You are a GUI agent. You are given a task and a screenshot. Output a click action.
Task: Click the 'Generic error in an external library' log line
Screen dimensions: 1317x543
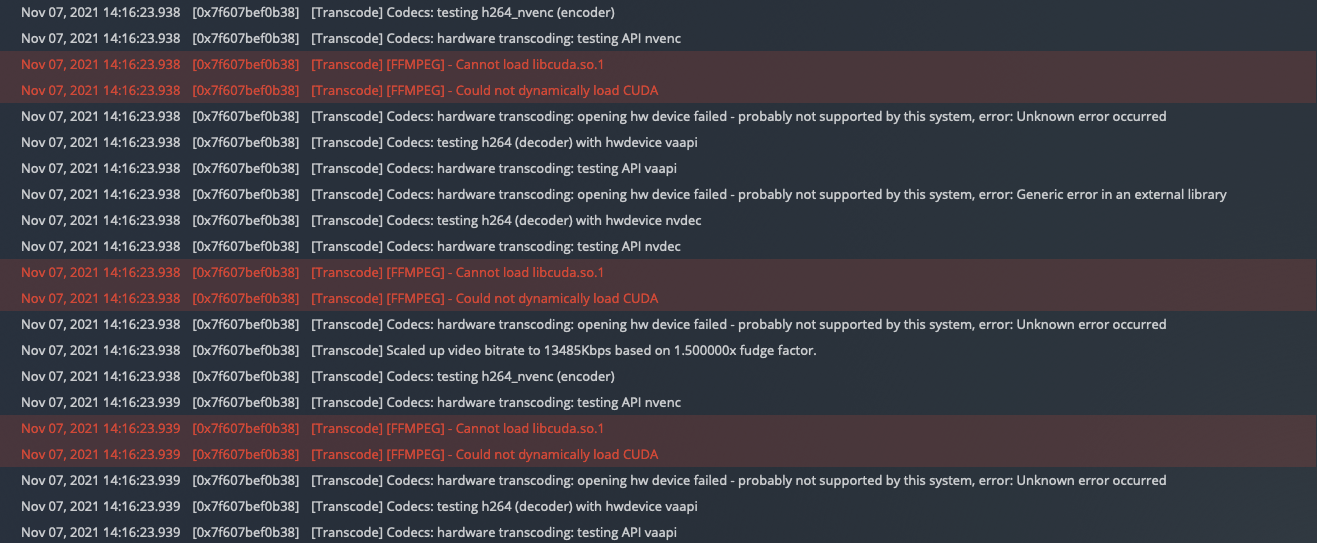[658, 194]
